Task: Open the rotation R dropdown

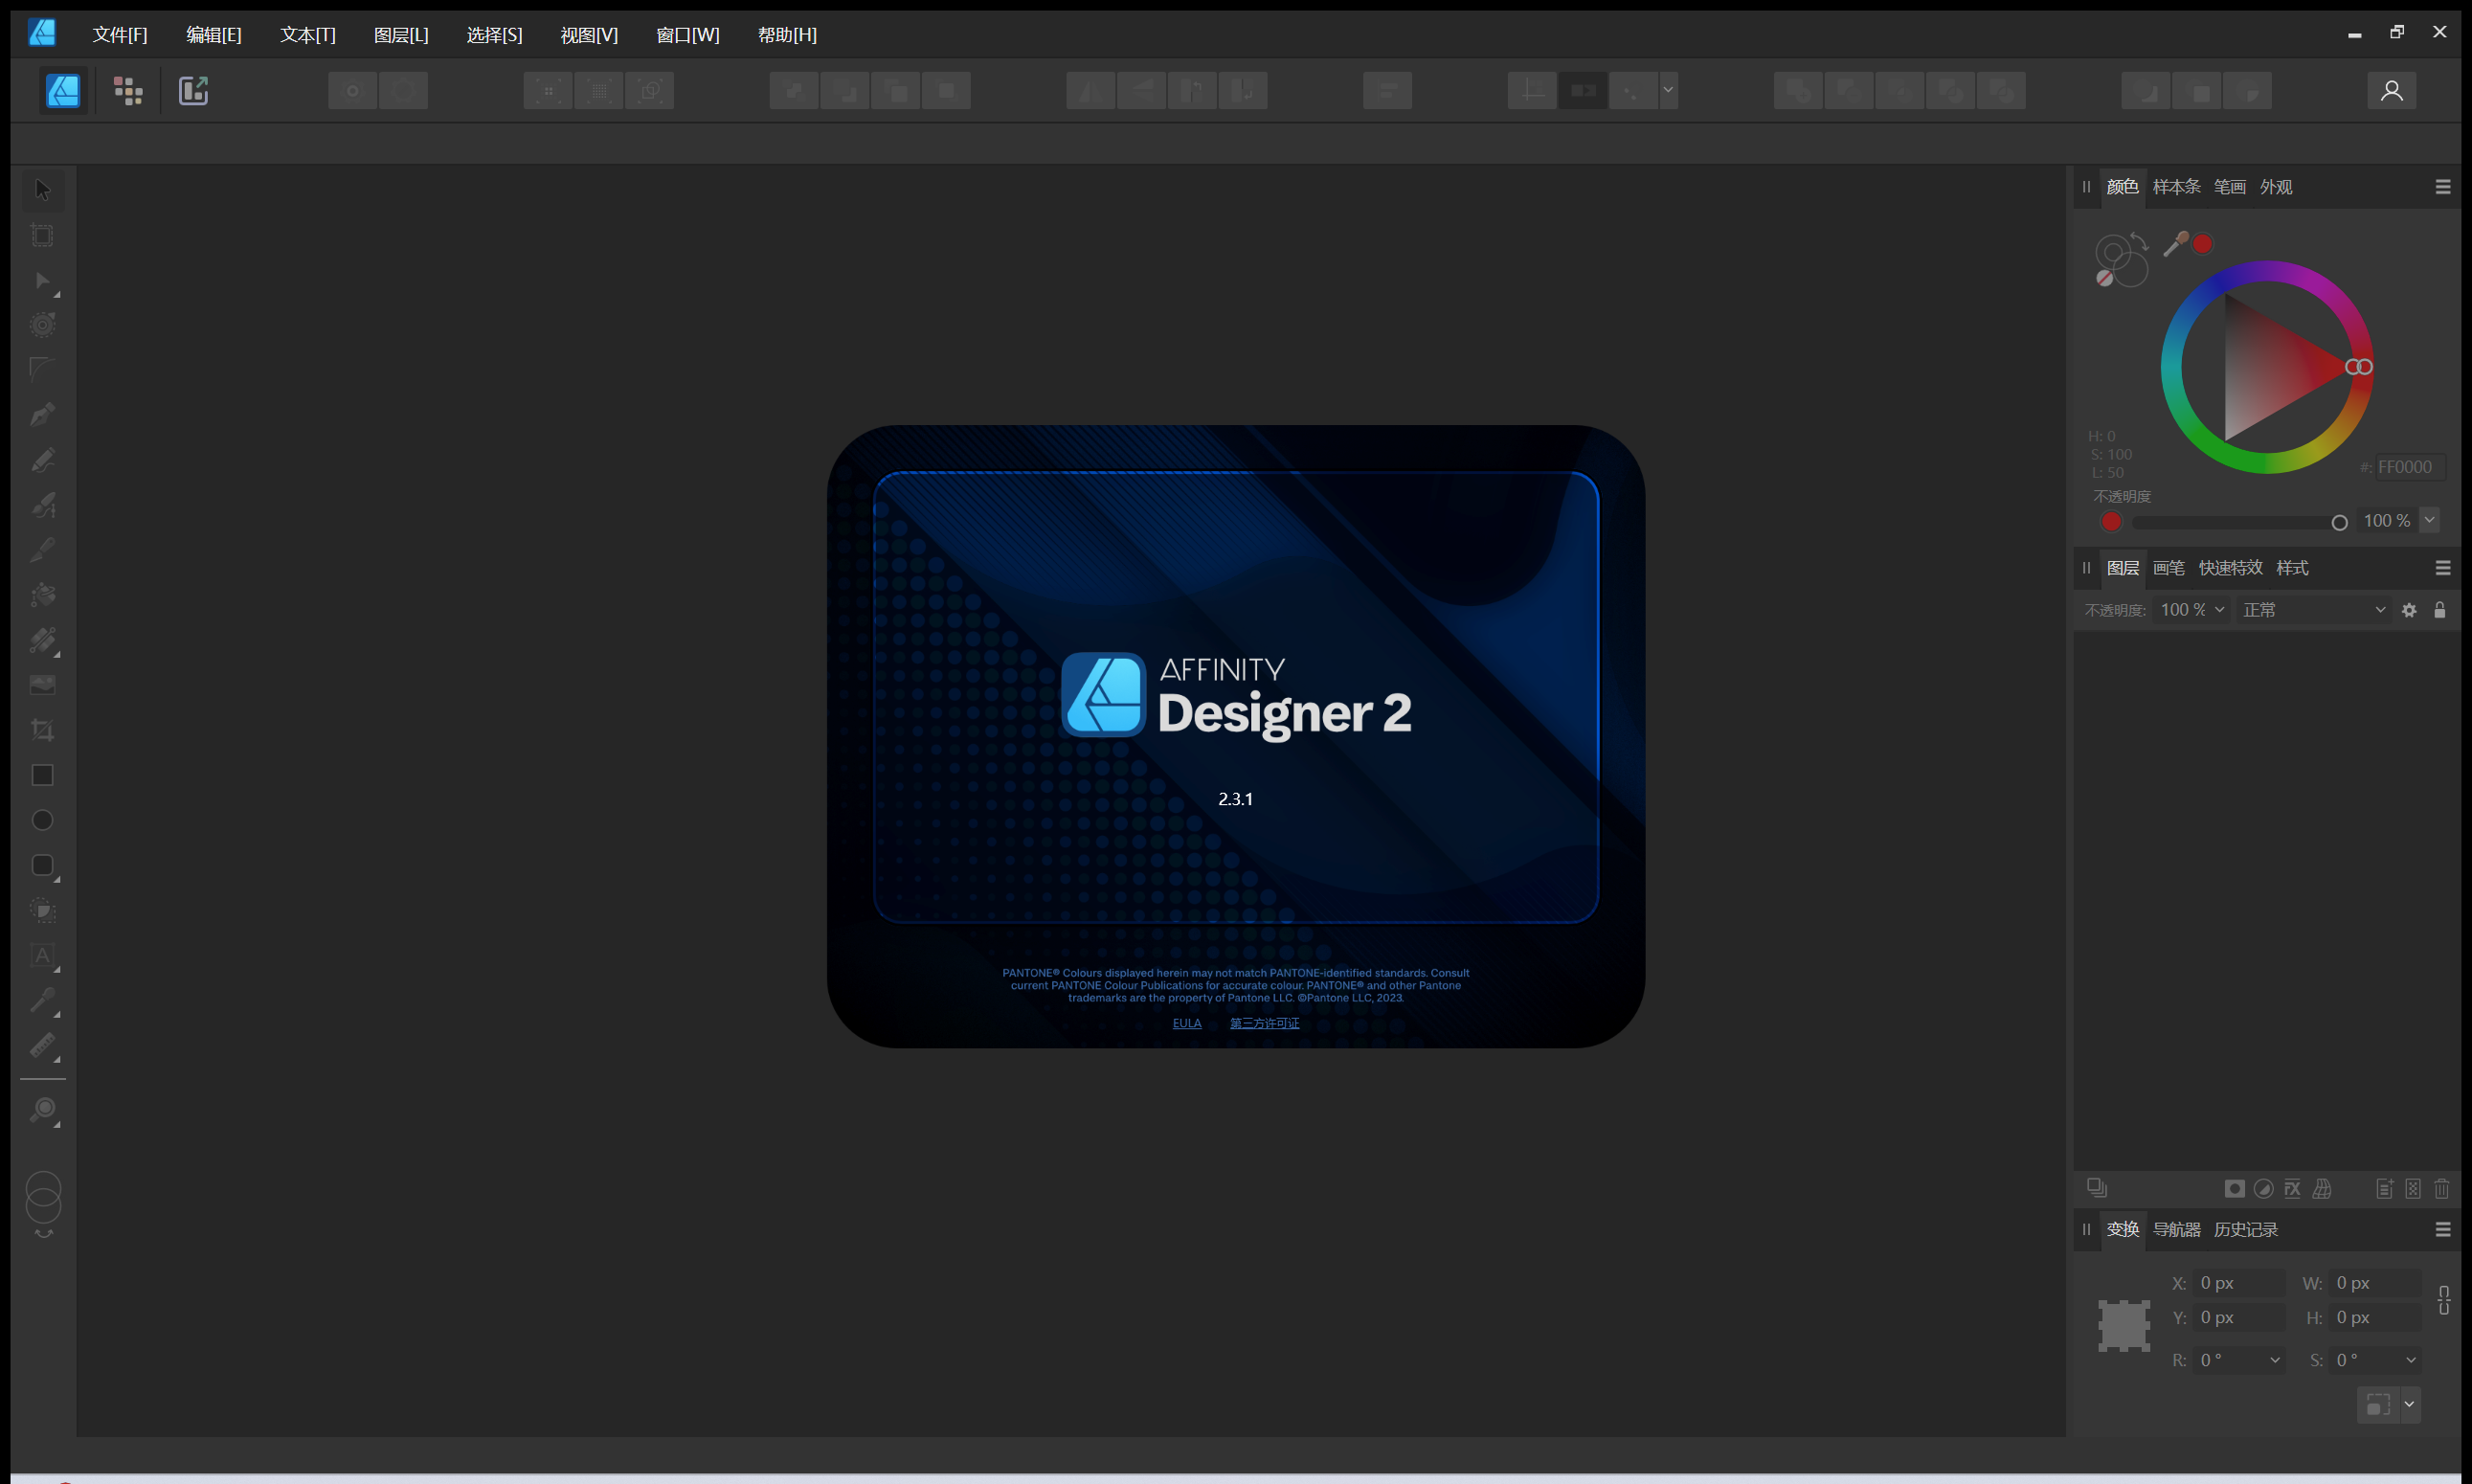Action: click(x=2275, y=1360)
